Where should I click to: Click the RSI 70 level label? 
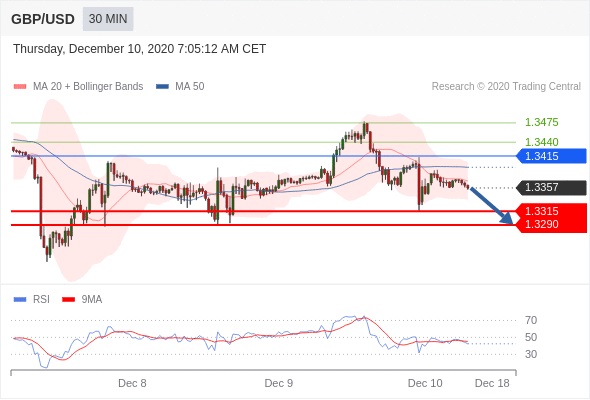[531, 320]
